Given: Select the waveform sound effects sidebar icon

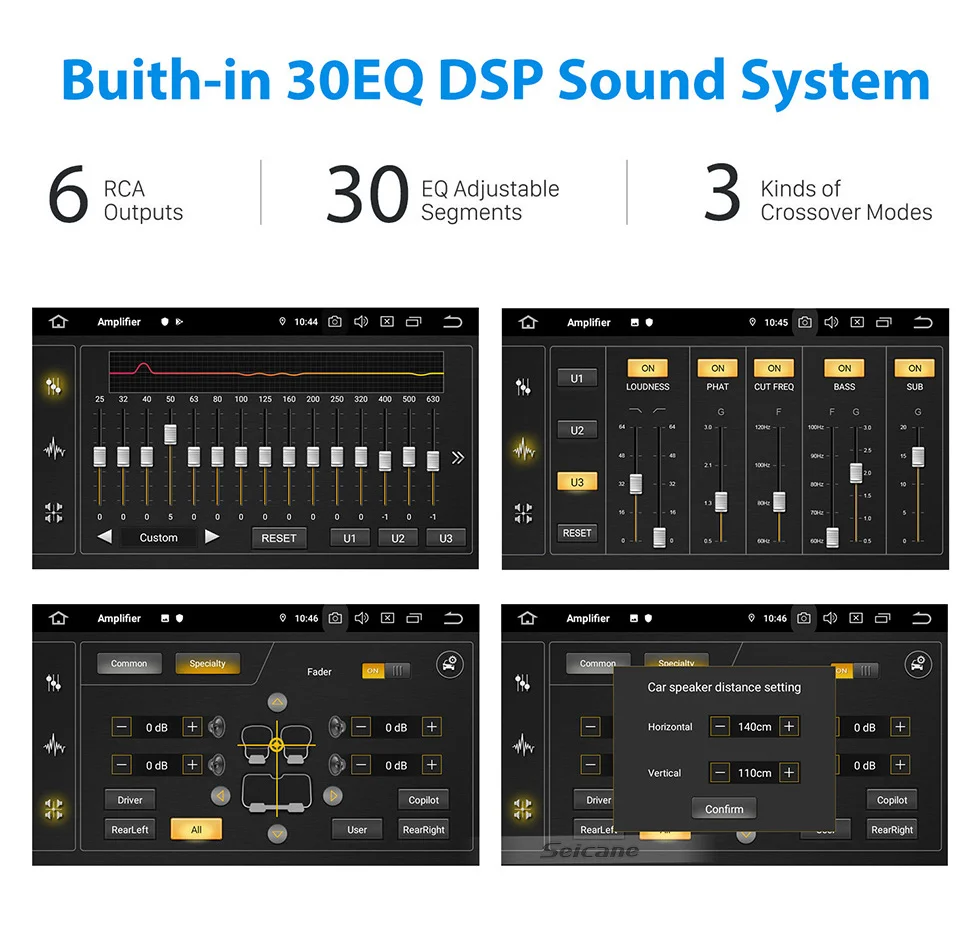Looking at the screenshot, I should pos(524,449).
